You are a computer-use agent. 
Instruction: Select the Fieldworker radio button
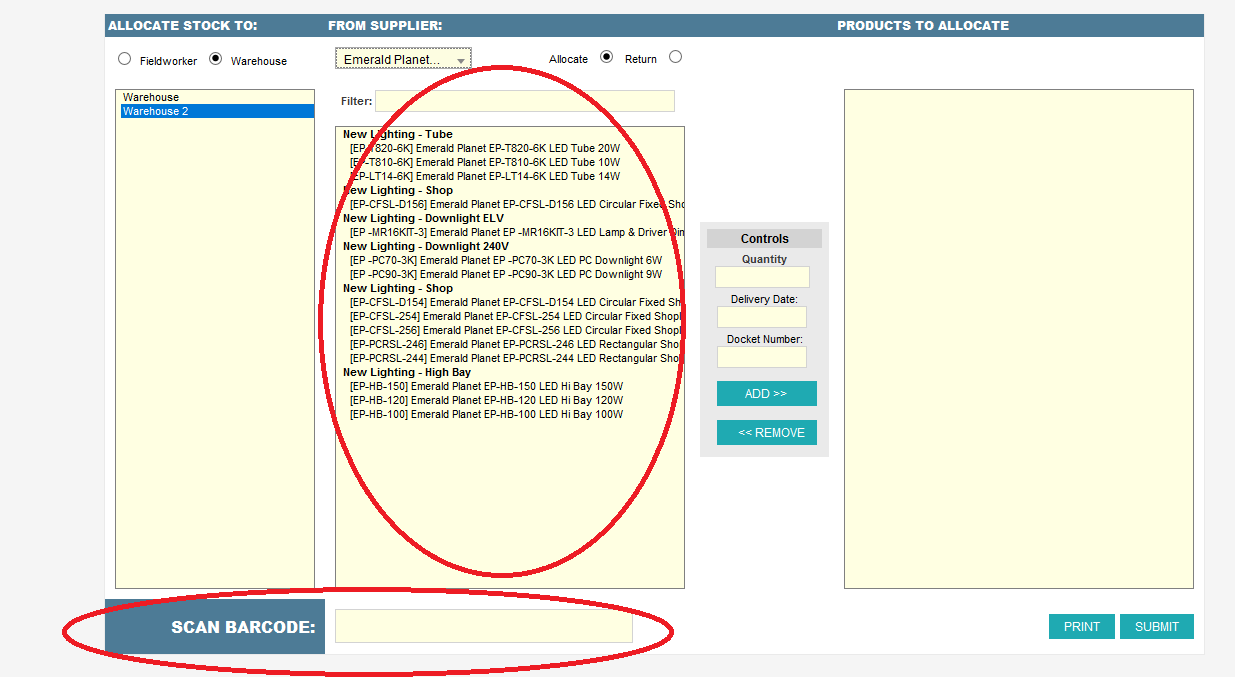pyautogui.click(x=124, y=59)
